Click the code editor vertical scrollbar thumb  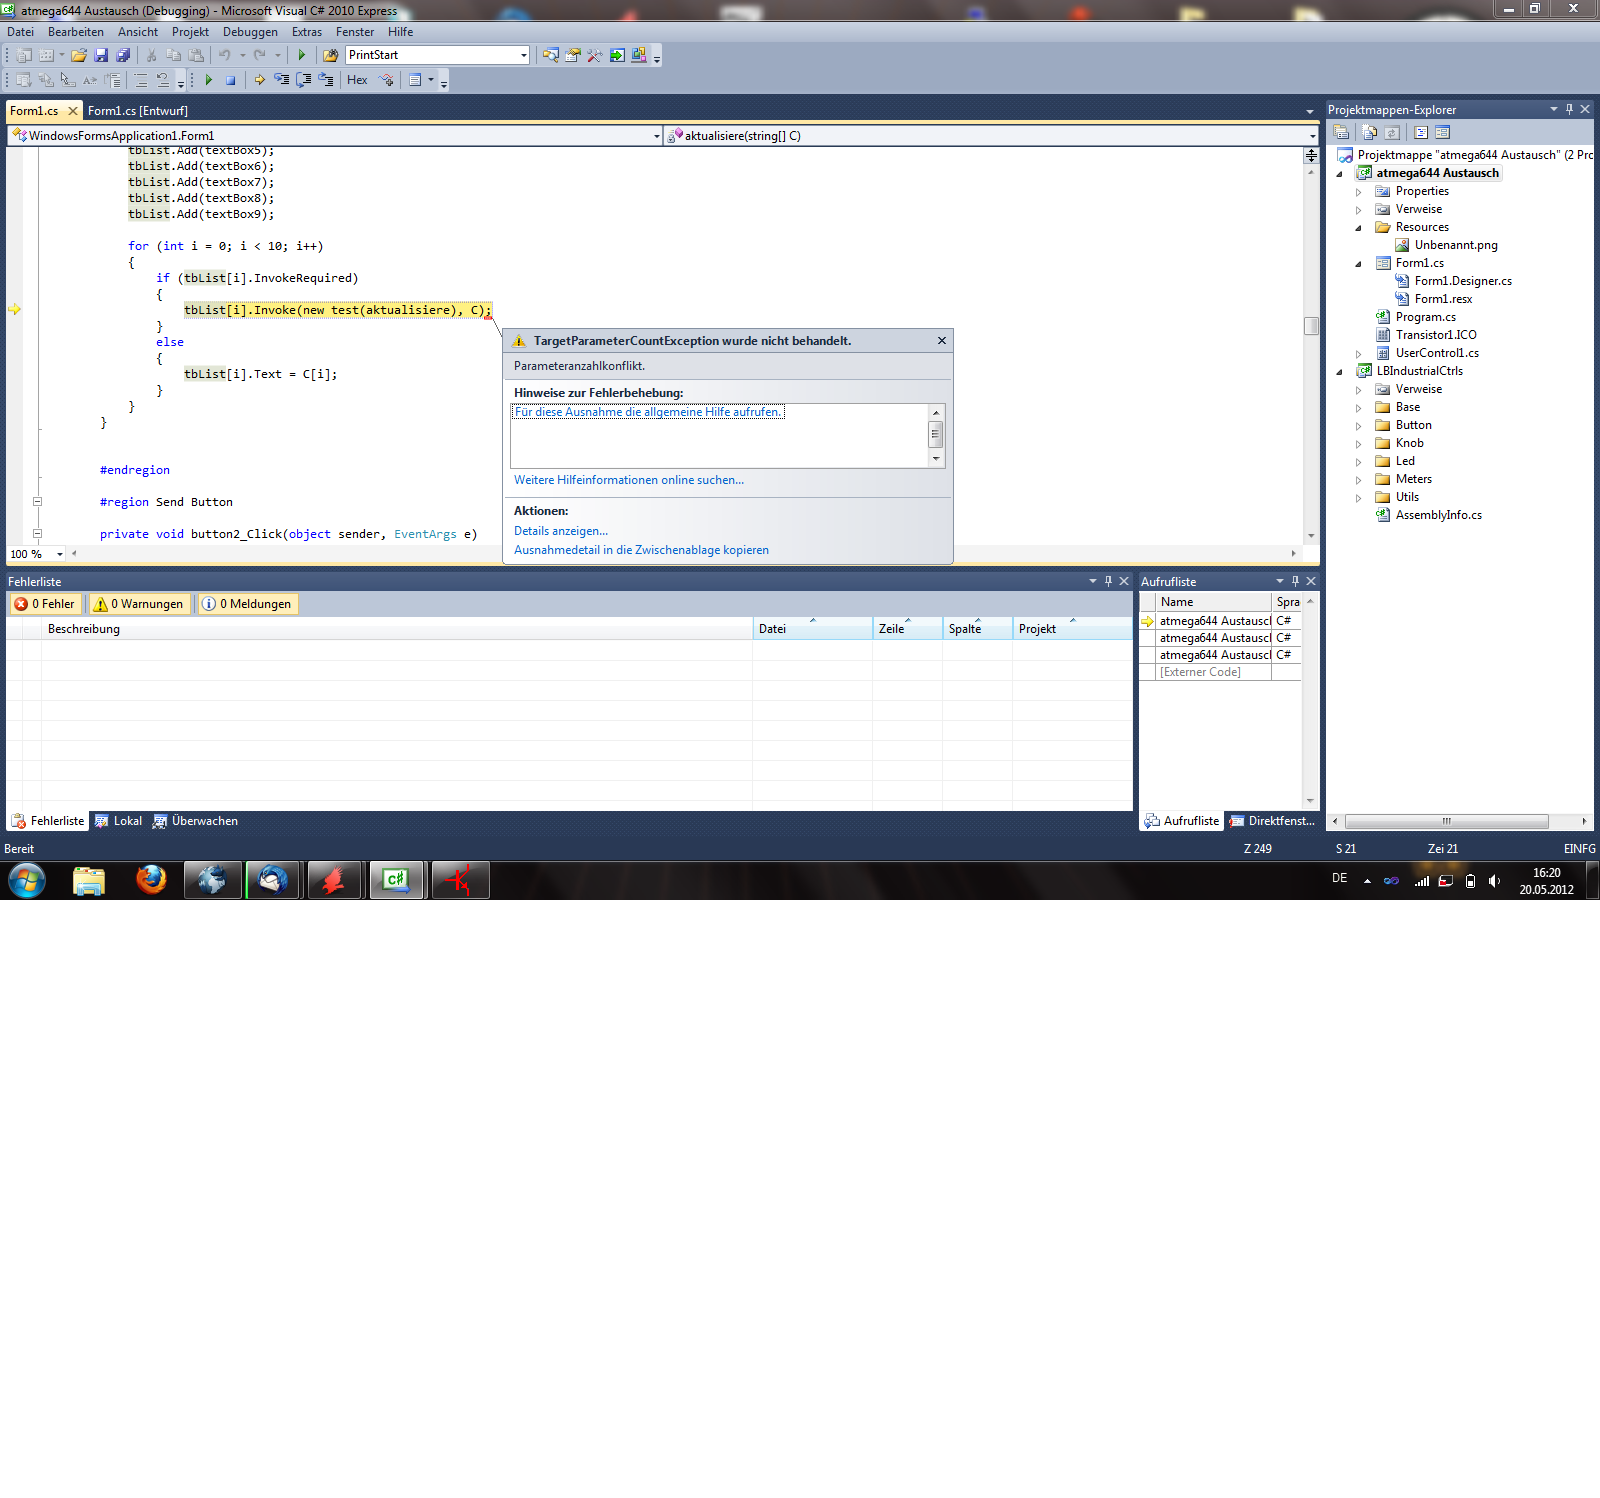[1311, 326]
